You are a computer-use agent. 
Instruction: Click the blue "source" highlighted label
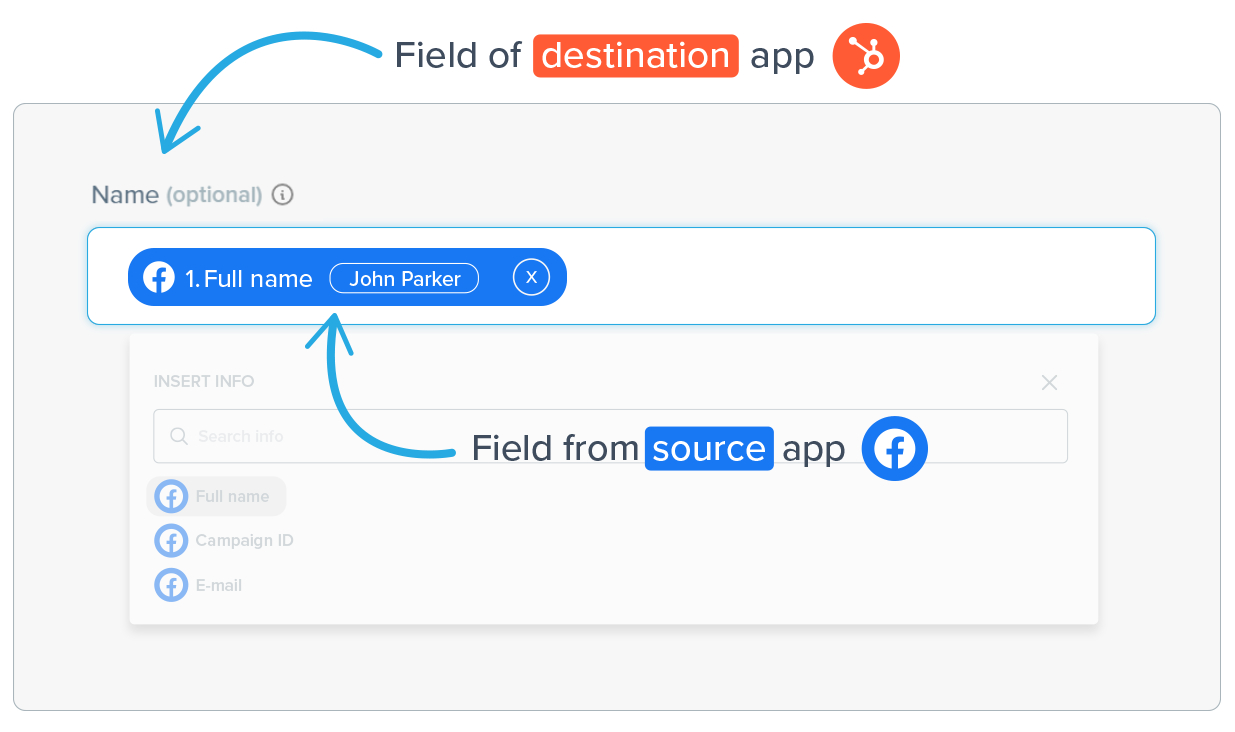point(708,449)
